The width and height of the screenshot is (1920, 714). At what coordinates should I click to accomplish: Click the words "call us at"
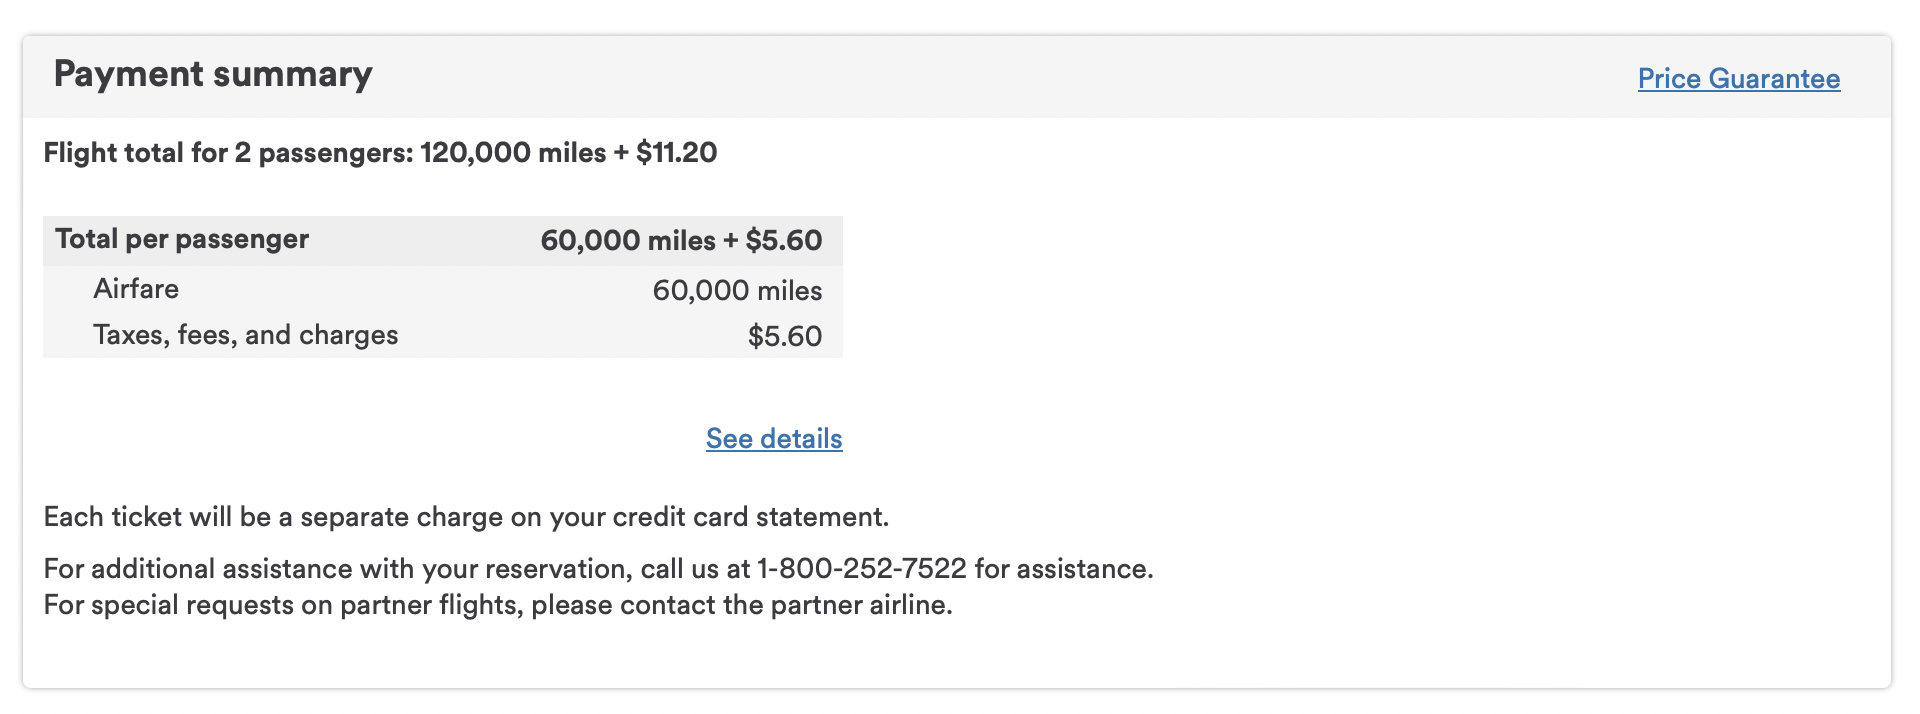695,569
